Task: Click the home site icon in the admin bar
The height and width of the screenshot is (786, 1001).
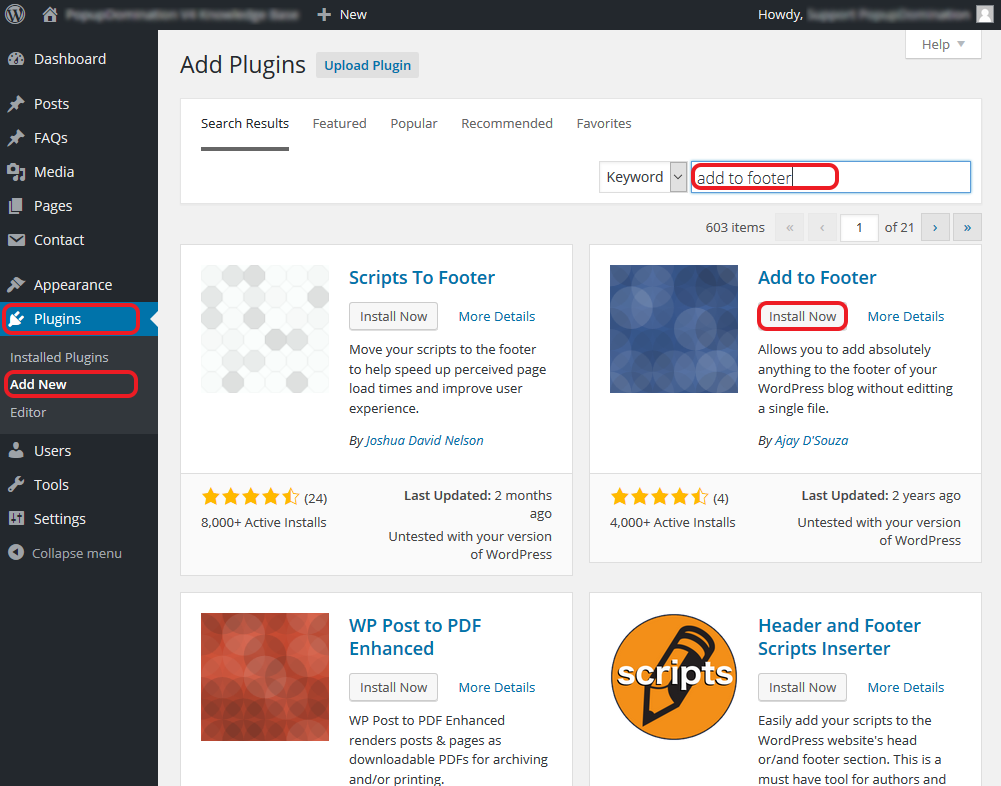Action: pyautogui.click(x=50, y=14)
